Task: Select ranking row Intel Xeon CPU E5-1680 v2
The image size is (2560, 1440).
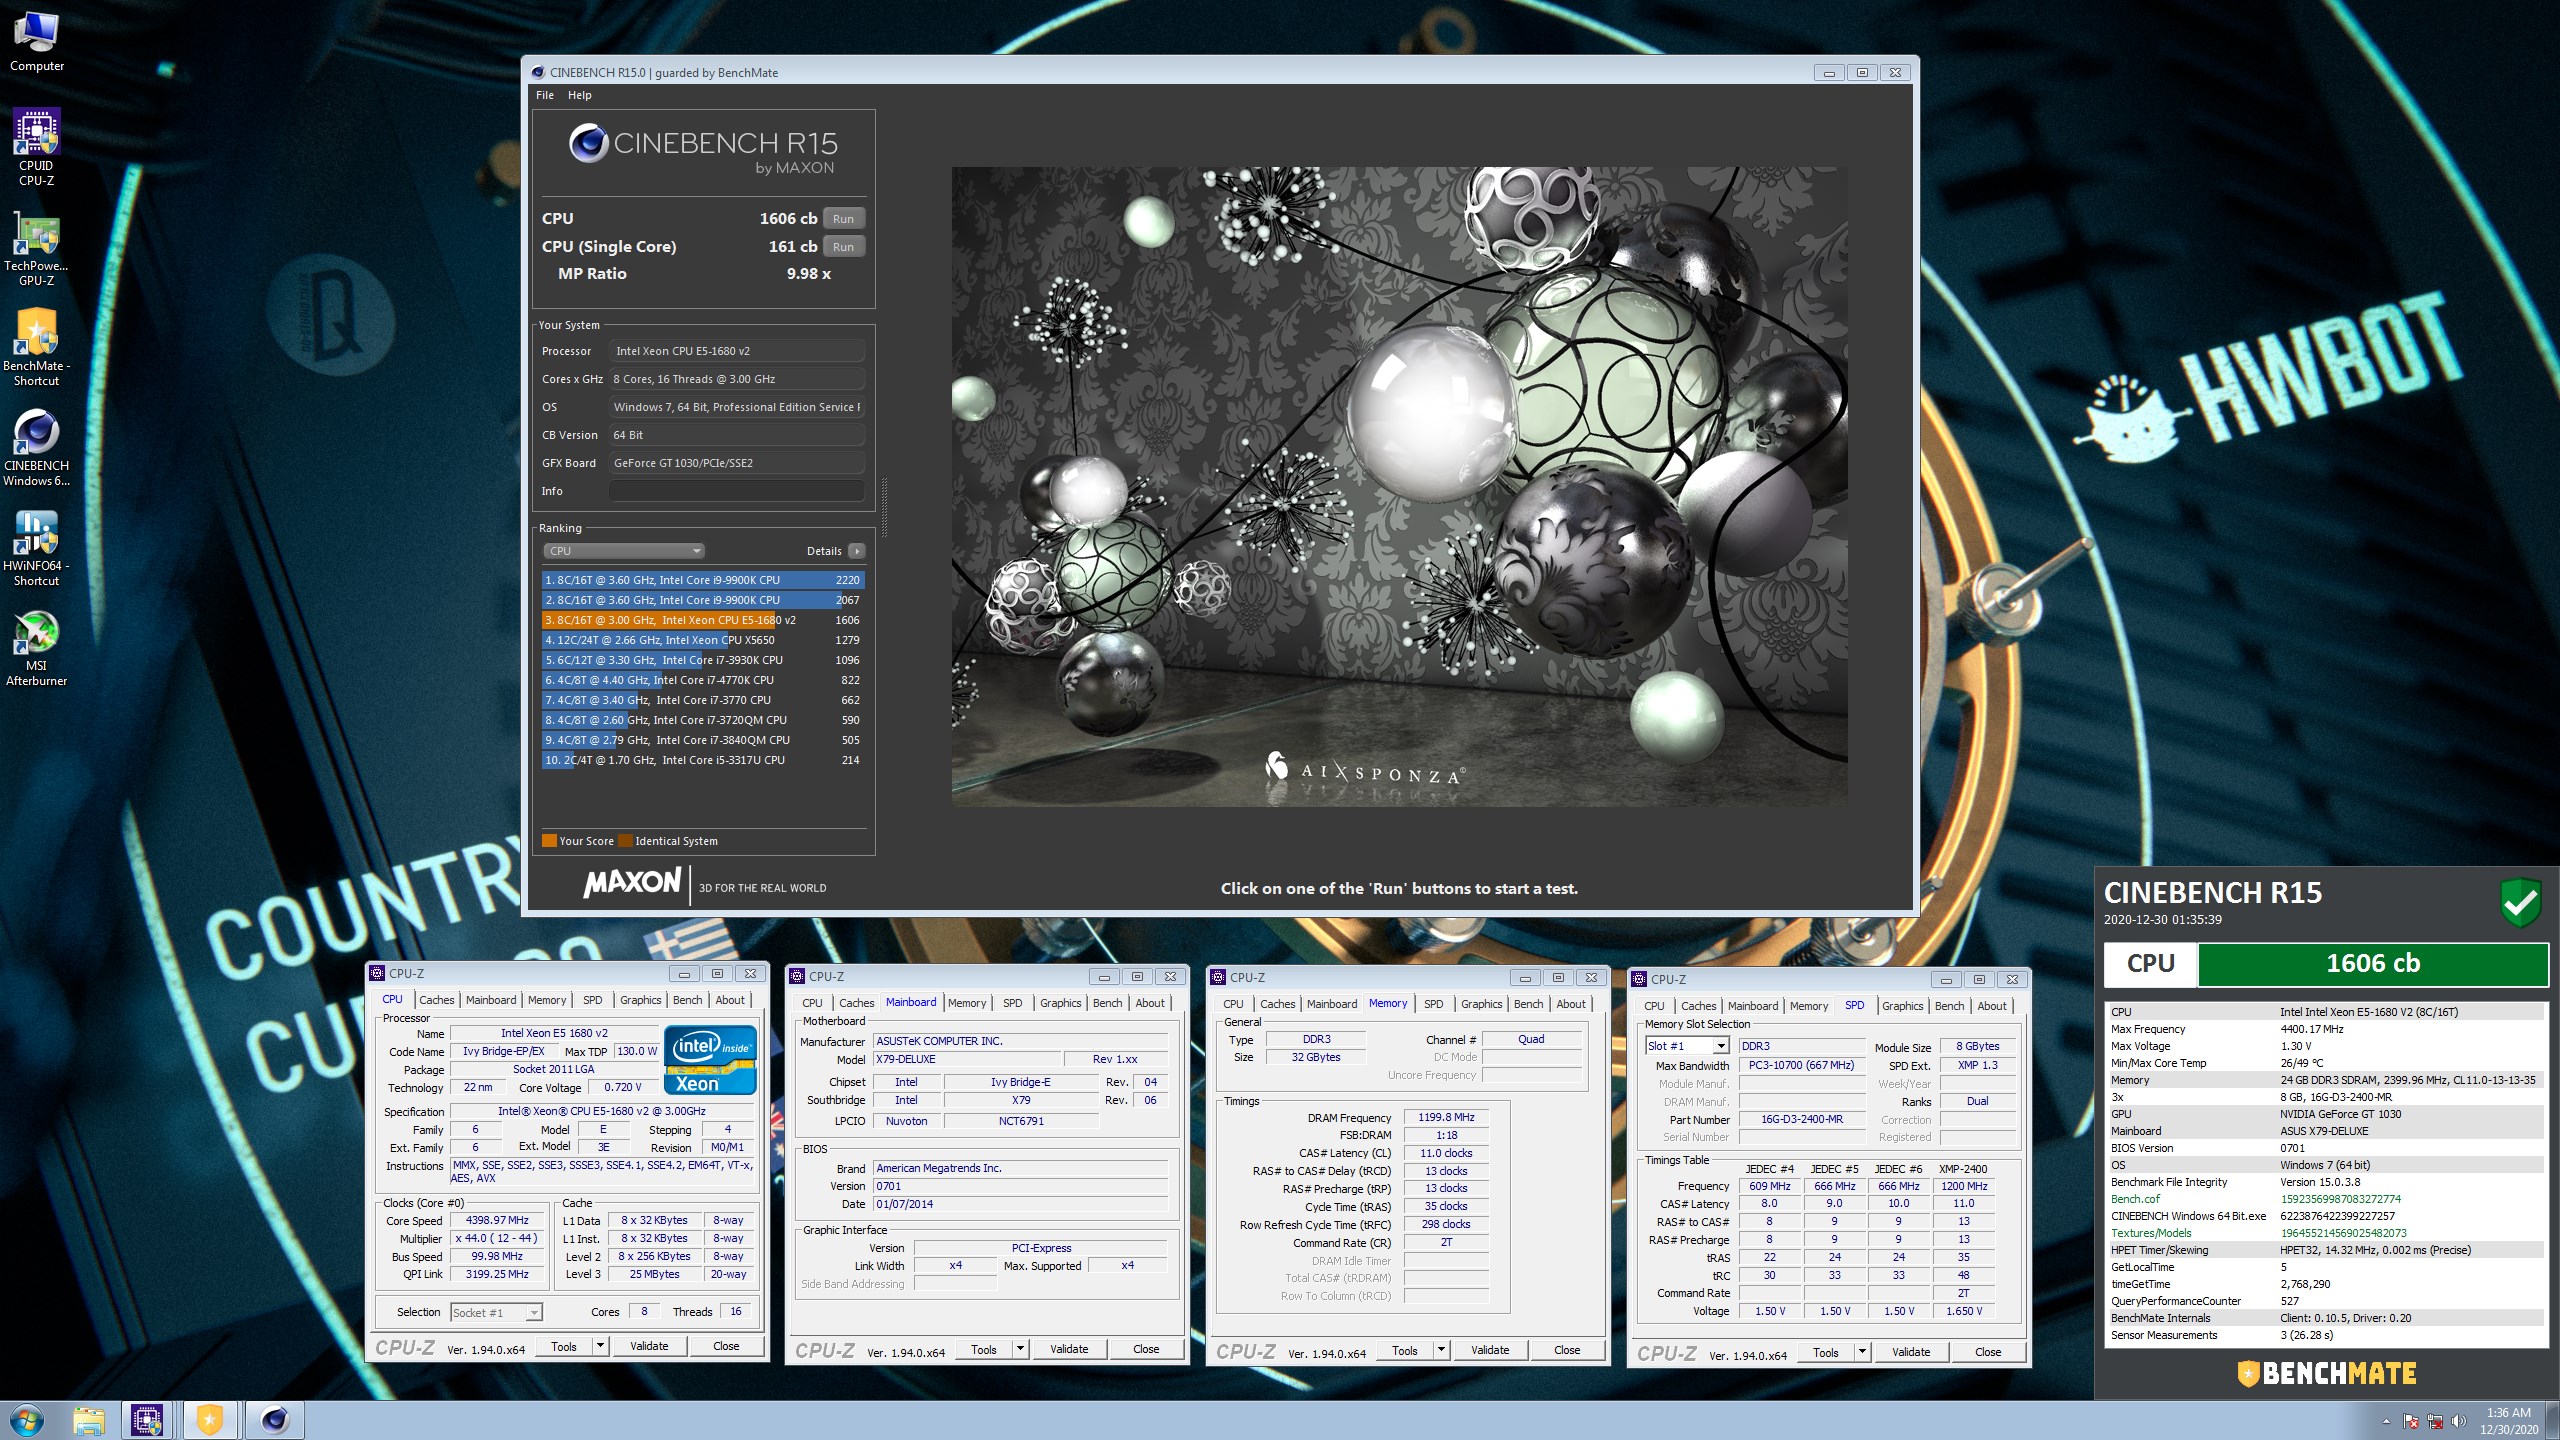Action: pos(703,620)
